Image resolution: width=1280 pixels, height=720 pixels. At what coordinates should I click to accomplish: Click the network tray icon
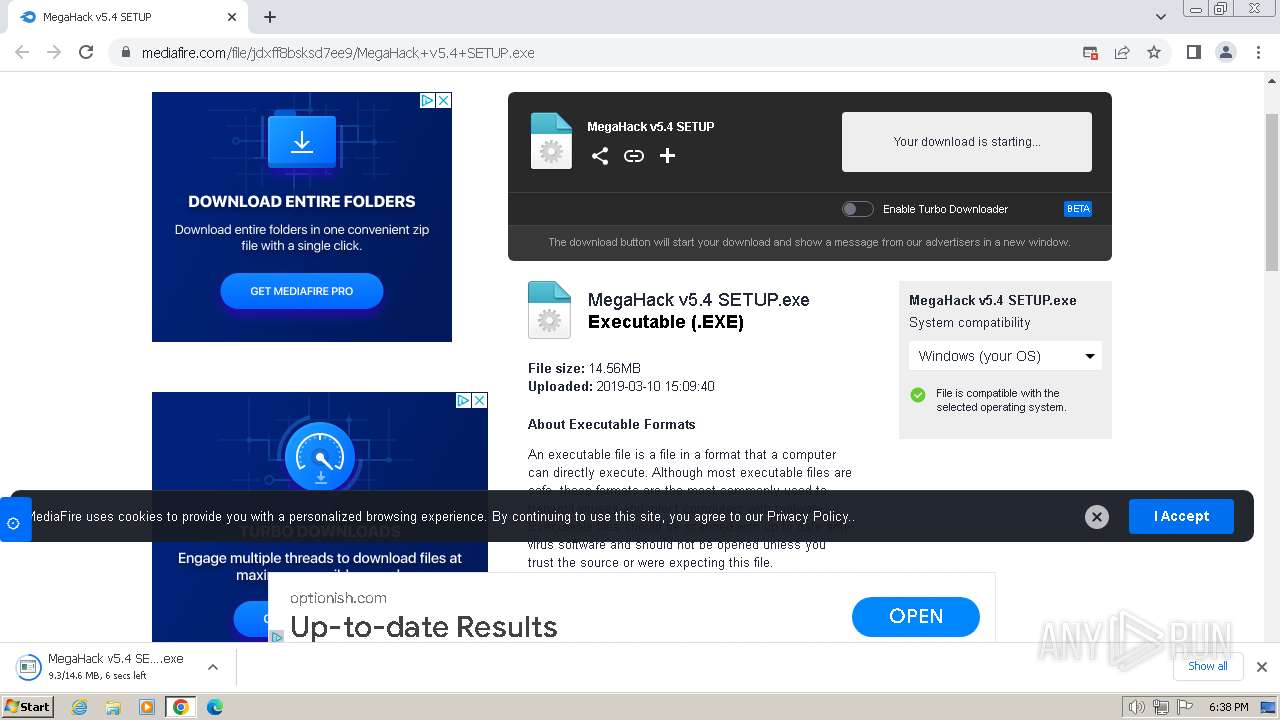pos(1160,707)
